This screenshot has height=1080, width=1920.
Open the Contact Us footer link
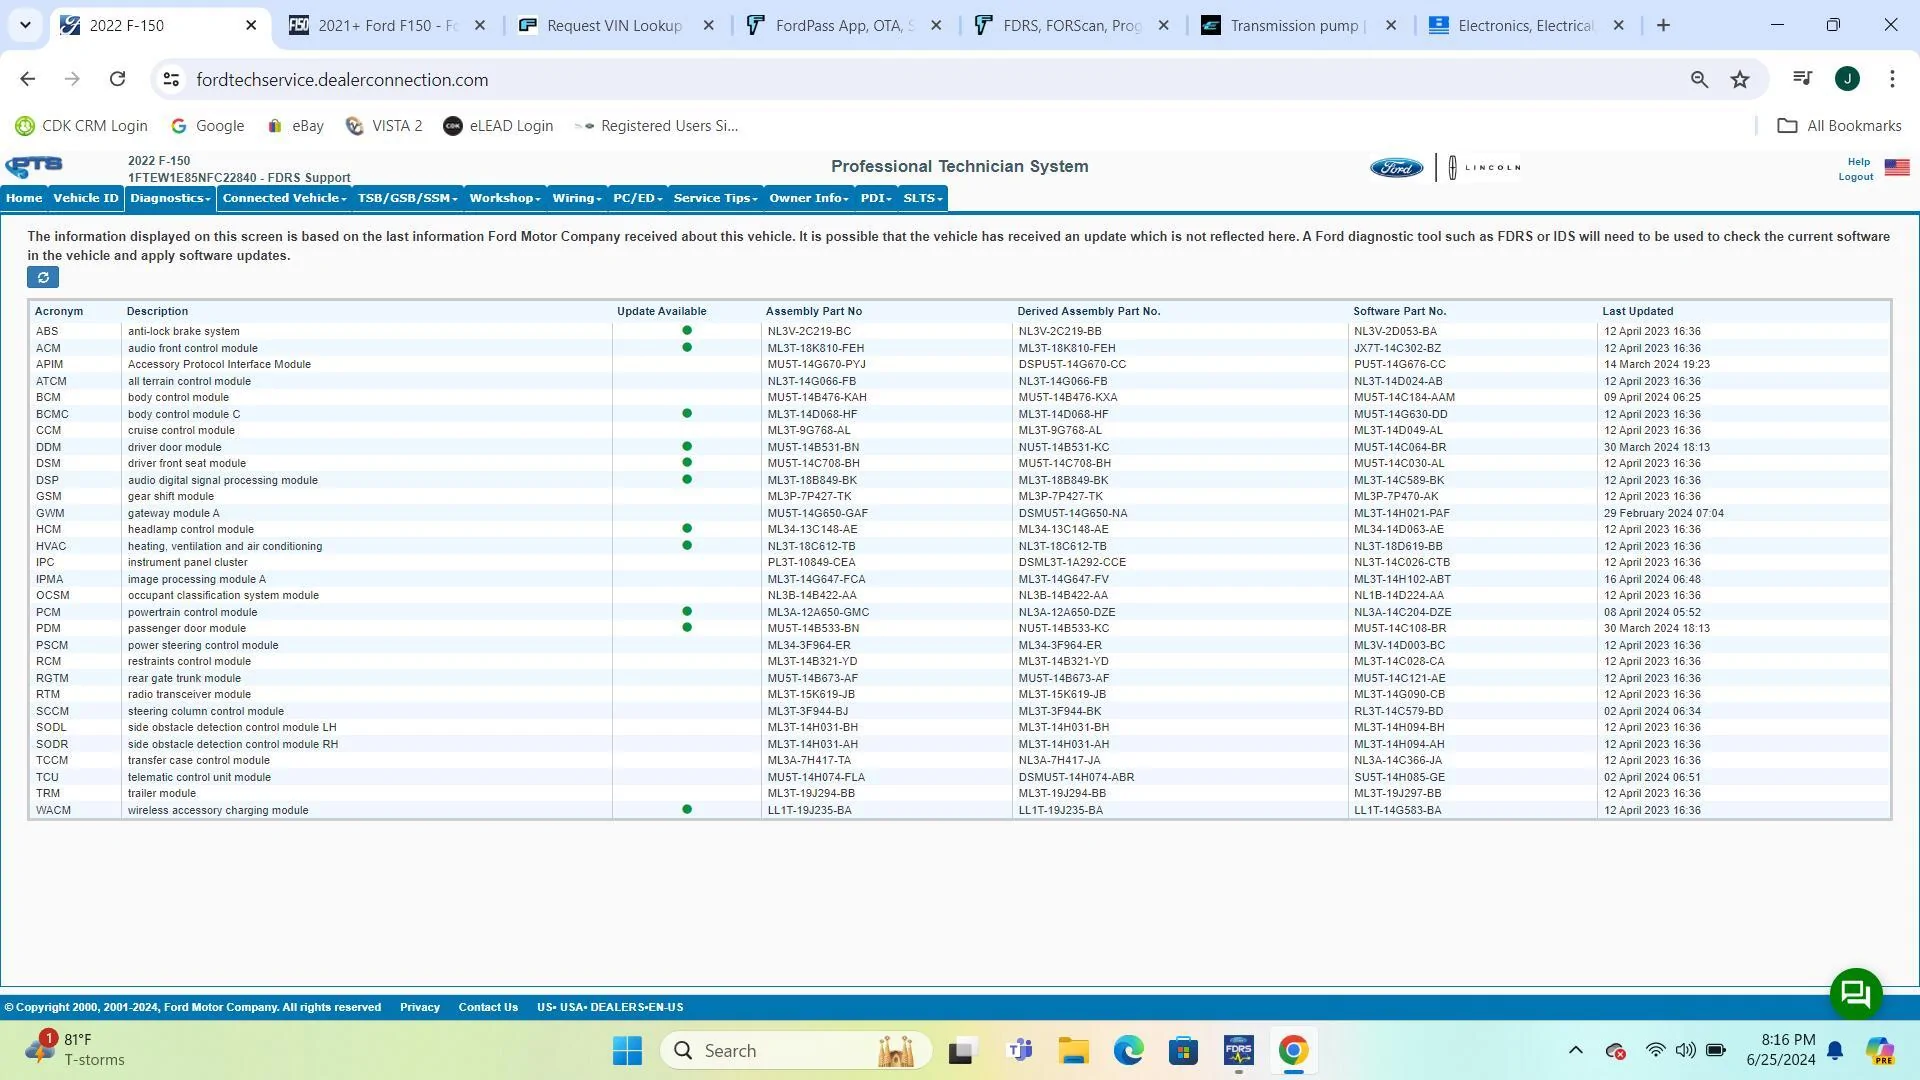[x=488, y=1007]
